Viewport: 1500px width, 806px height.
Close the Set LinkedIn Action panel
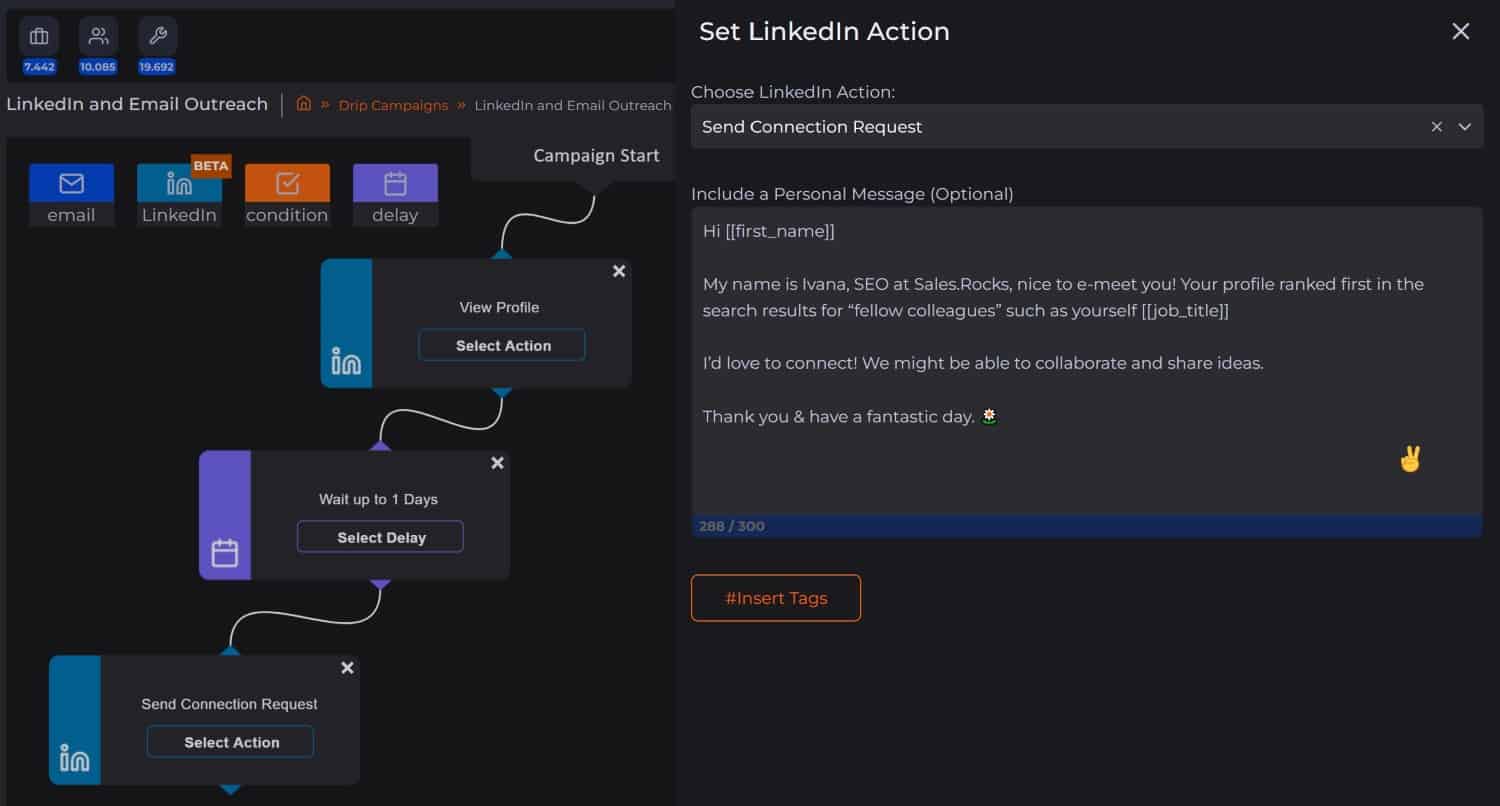pyautogui.click(x=1460, y=32)
